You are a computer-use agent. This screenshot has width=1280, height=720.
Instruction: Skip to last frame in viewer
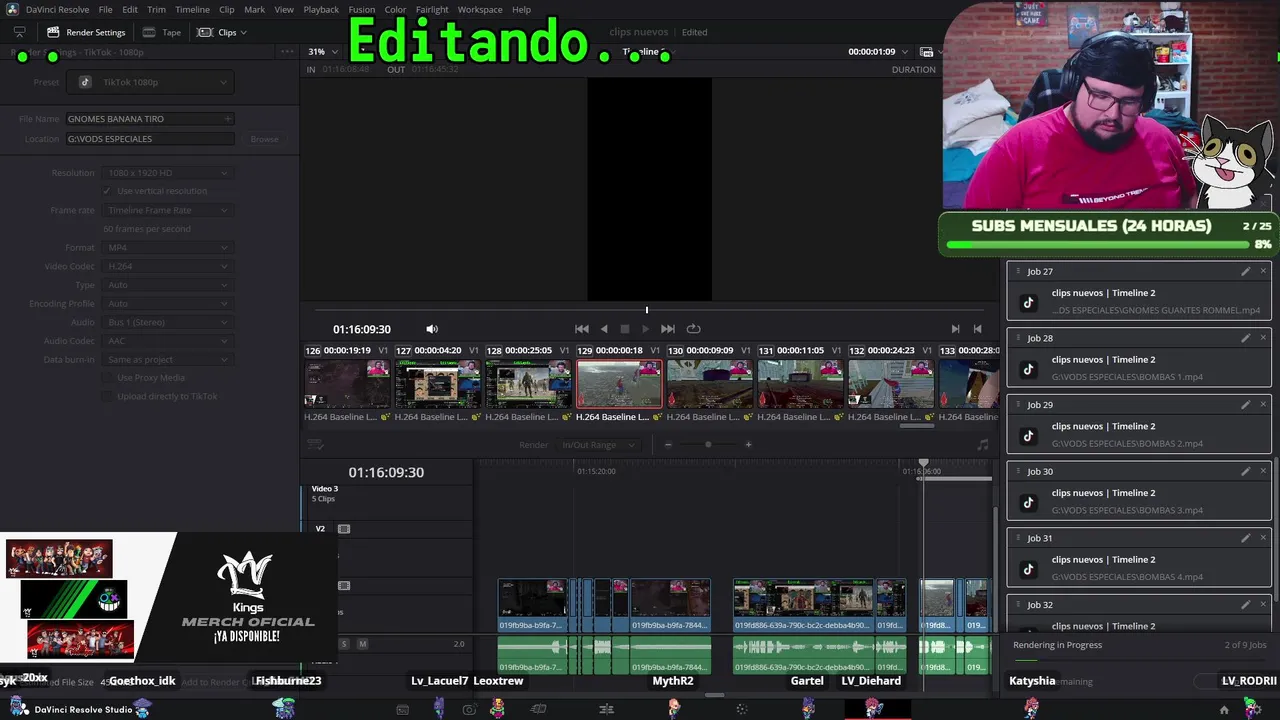(667, 329)
